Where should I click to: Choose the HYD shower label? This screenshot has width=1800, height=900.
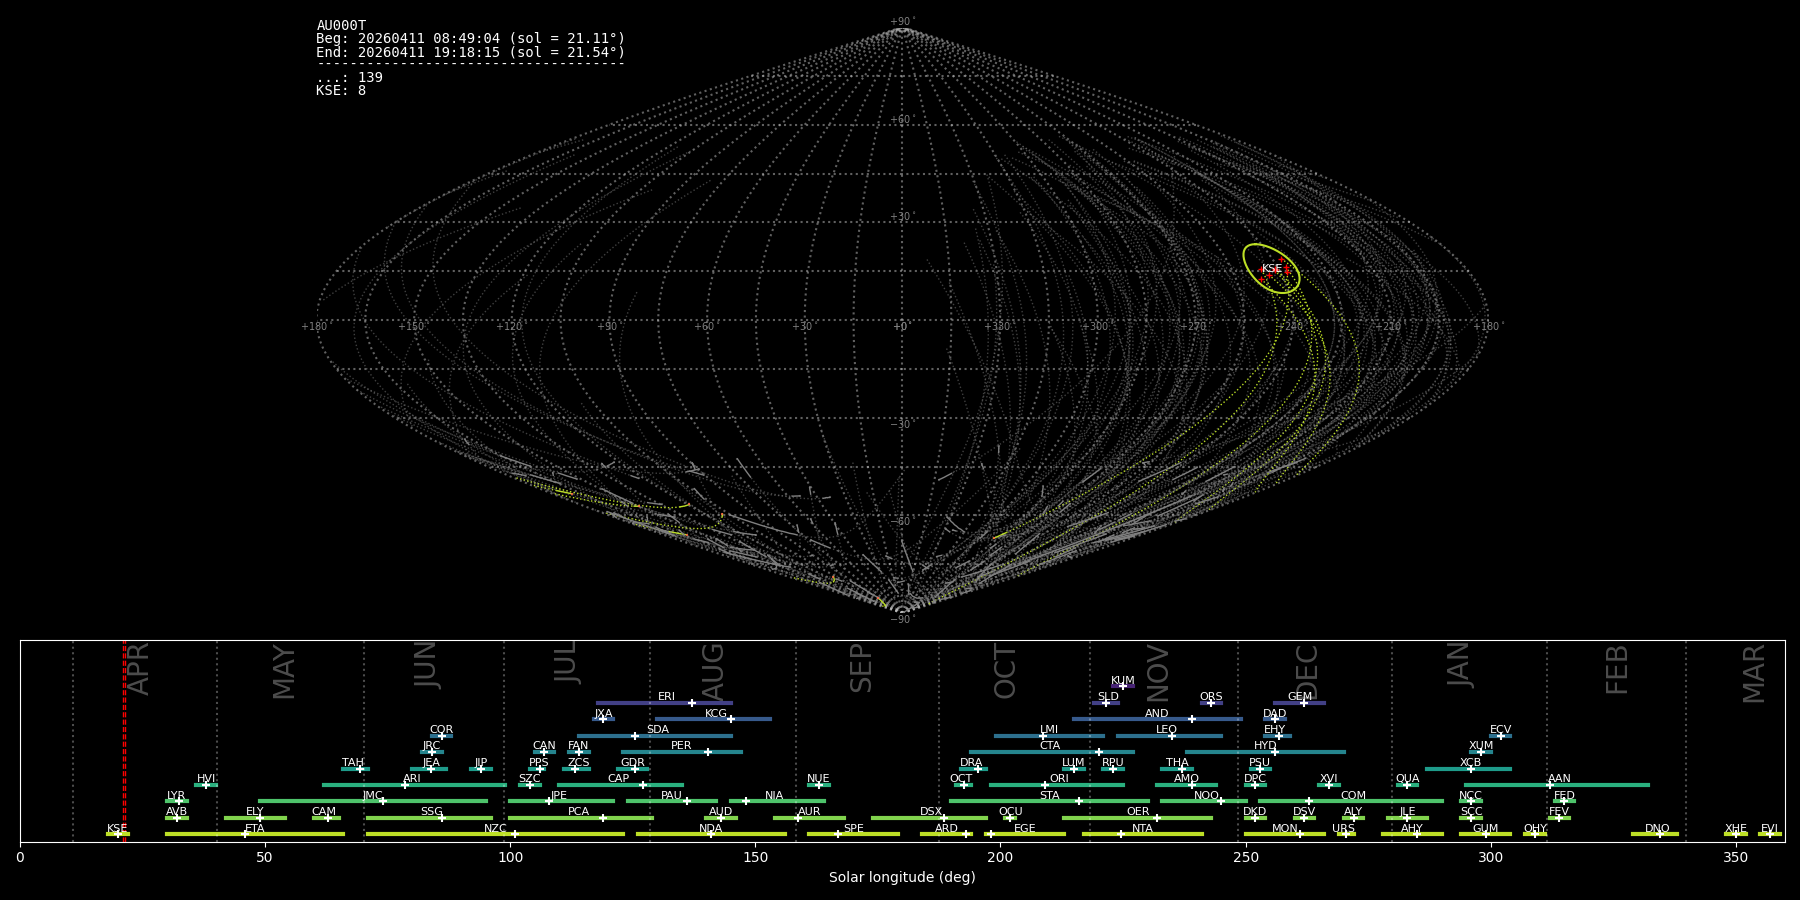pos(1265,746)
